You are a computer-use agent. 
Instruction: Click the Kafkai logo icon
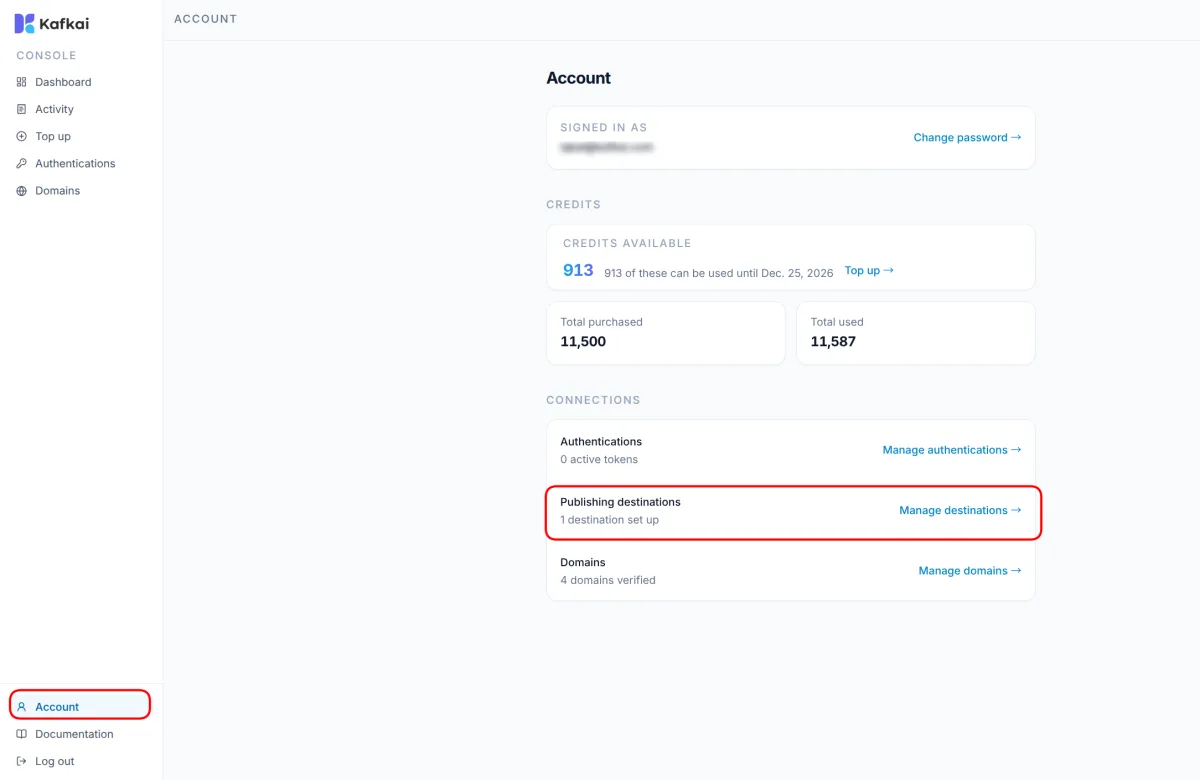pyautogui.click(x=24, y=23)
